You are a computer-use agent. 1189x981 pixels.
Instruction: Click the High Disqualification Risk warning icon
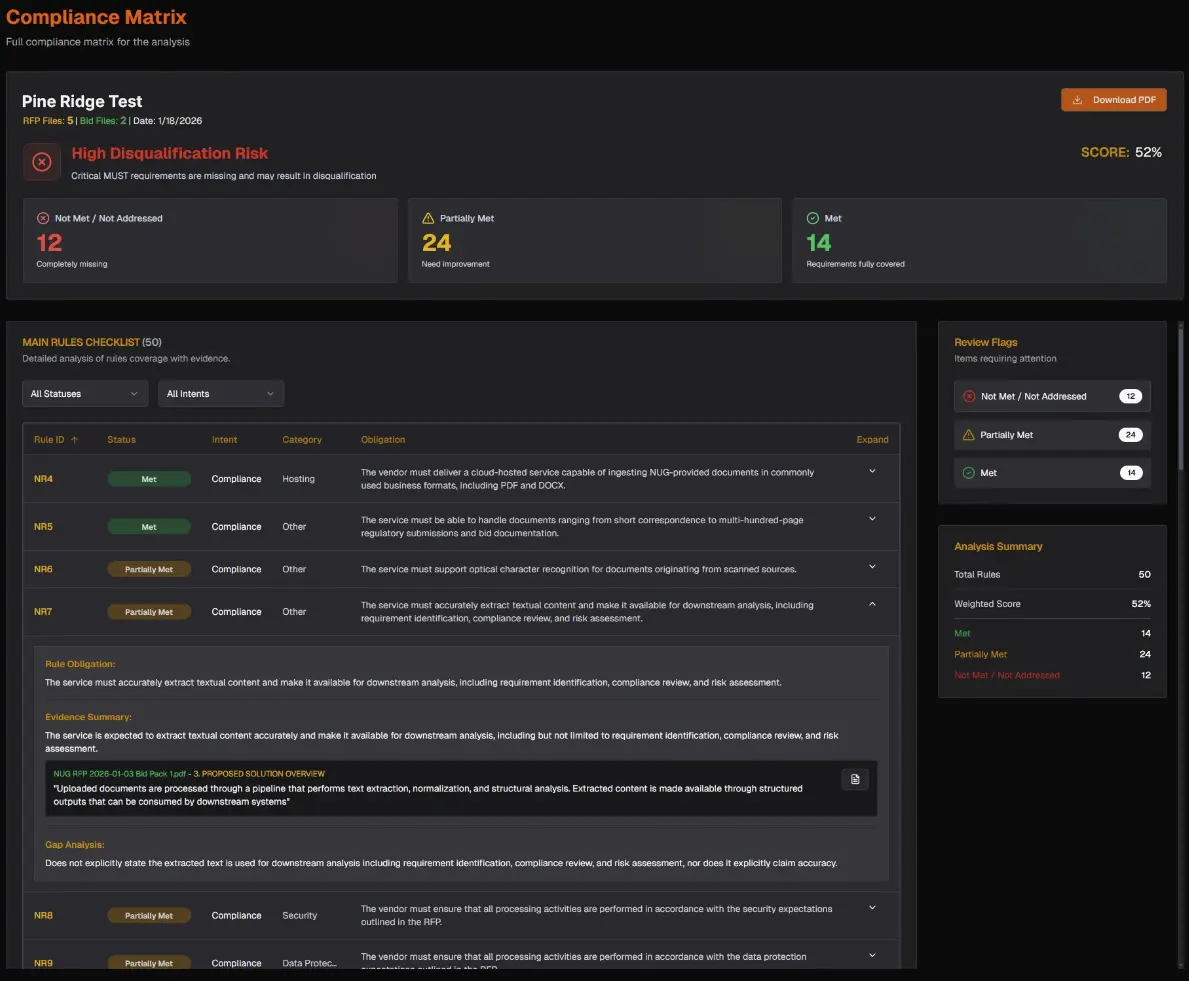[42, 162]
